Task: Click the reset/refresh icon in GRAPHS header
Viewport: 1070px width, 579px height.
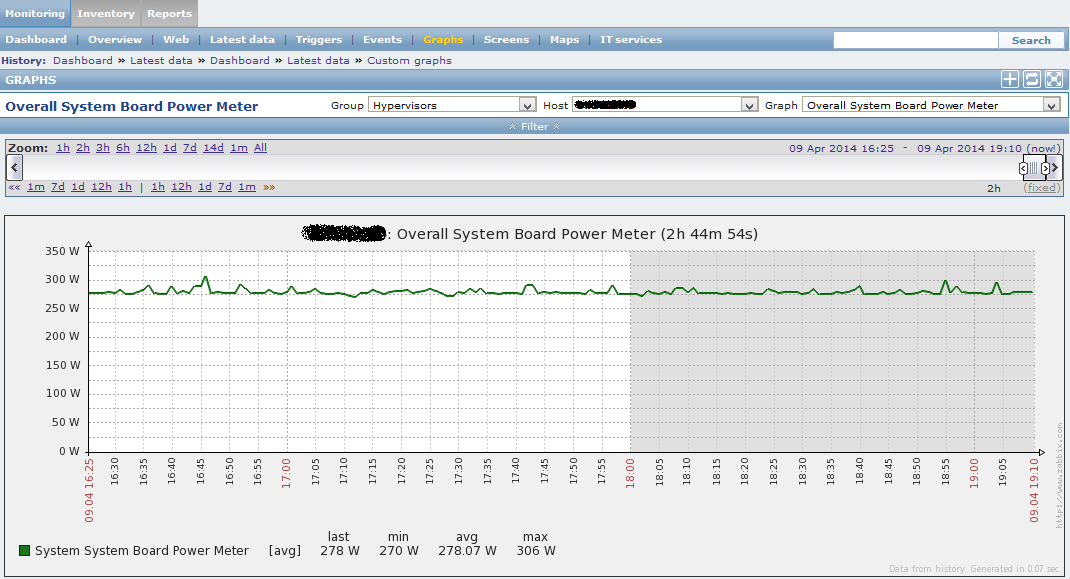Action: coord(1032,80)
